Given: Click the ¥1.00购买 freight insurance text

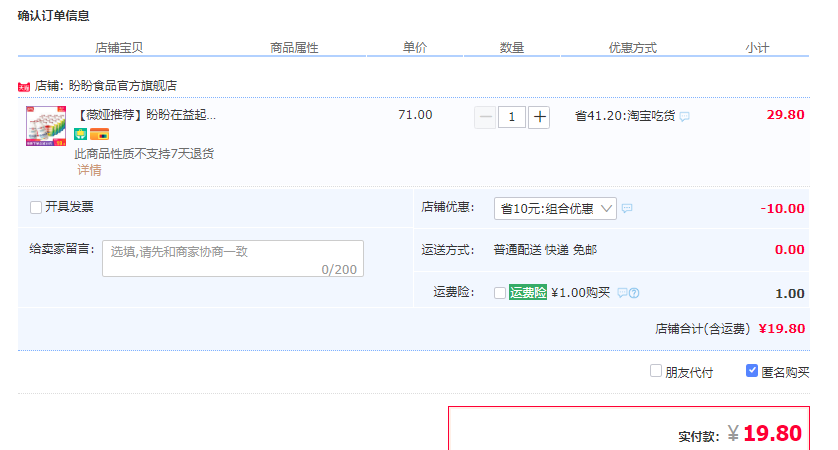Looking at the screenshot, I should pos(580,292).
